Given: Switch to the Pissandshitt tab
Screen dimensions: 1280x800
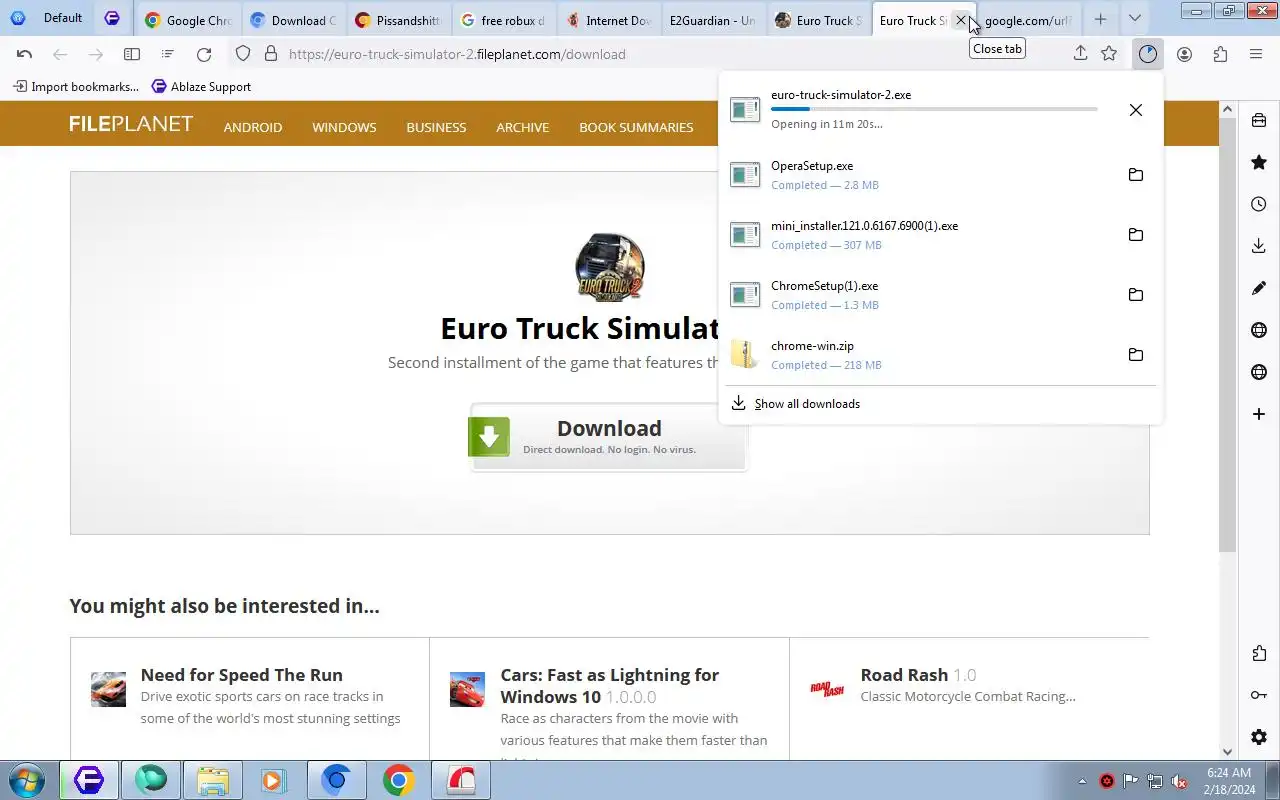Looking at the screenshot, I should pos(398,20).
